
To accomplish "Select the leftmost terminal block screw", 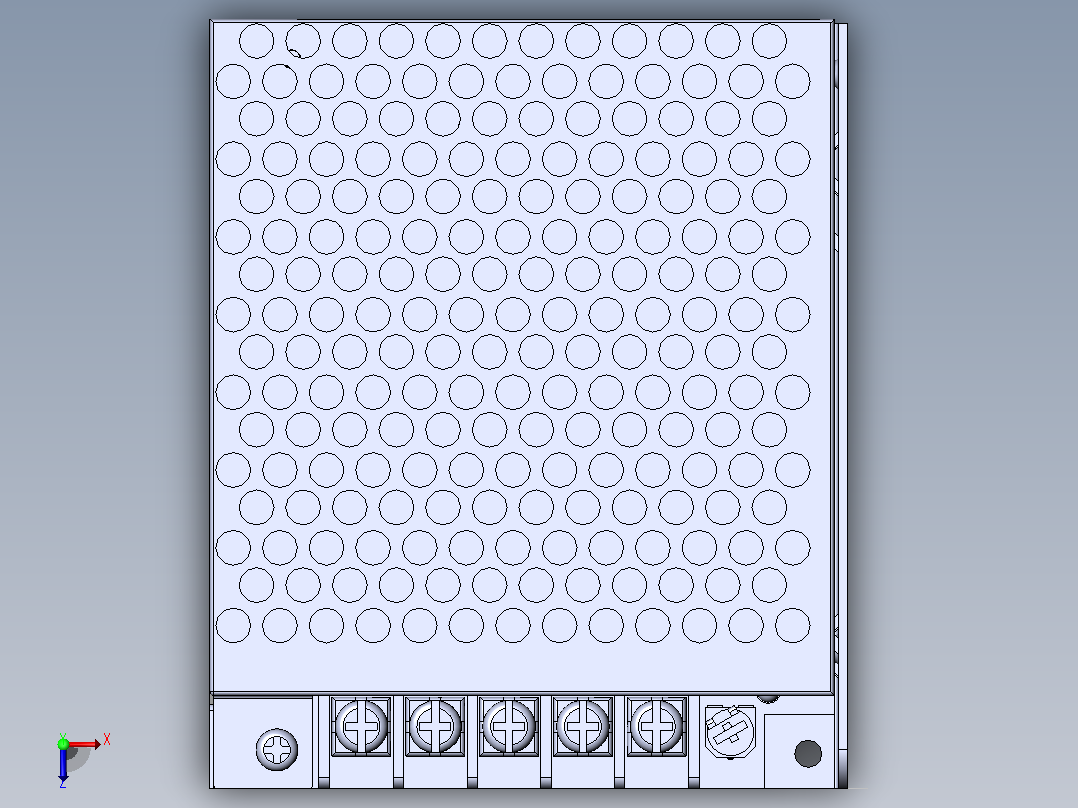I will coord(361,726).
